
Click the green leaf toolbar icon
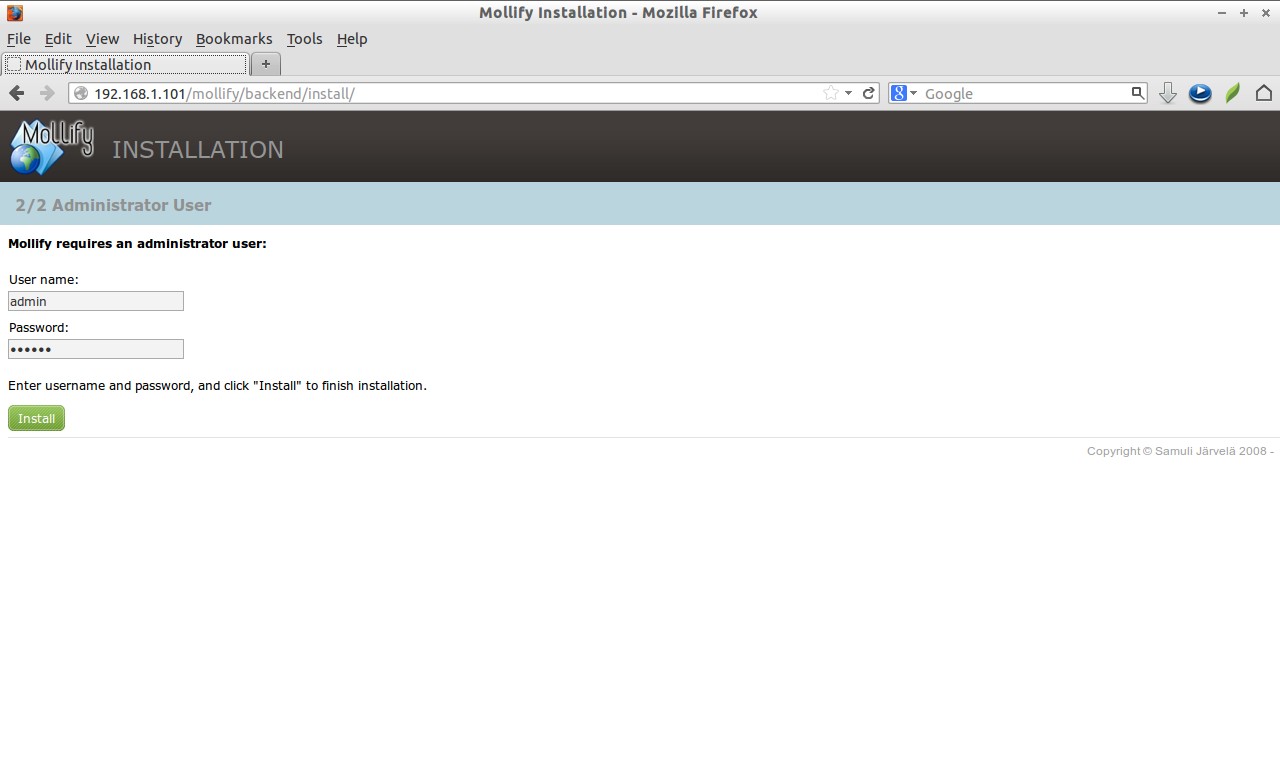(1233, 93)
